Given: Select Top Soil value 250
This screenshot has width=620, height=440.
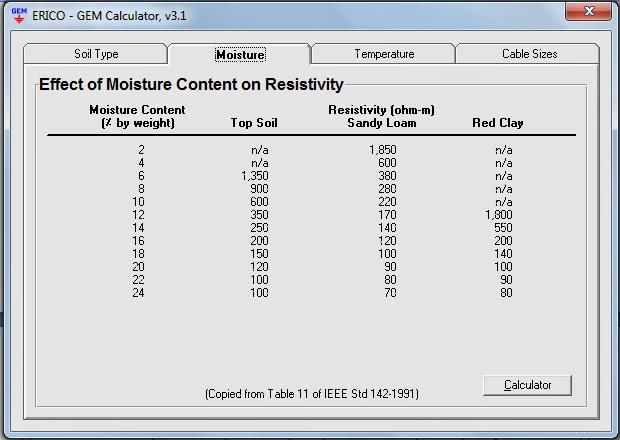Looking at the screenshot, I should click(259, 228).
